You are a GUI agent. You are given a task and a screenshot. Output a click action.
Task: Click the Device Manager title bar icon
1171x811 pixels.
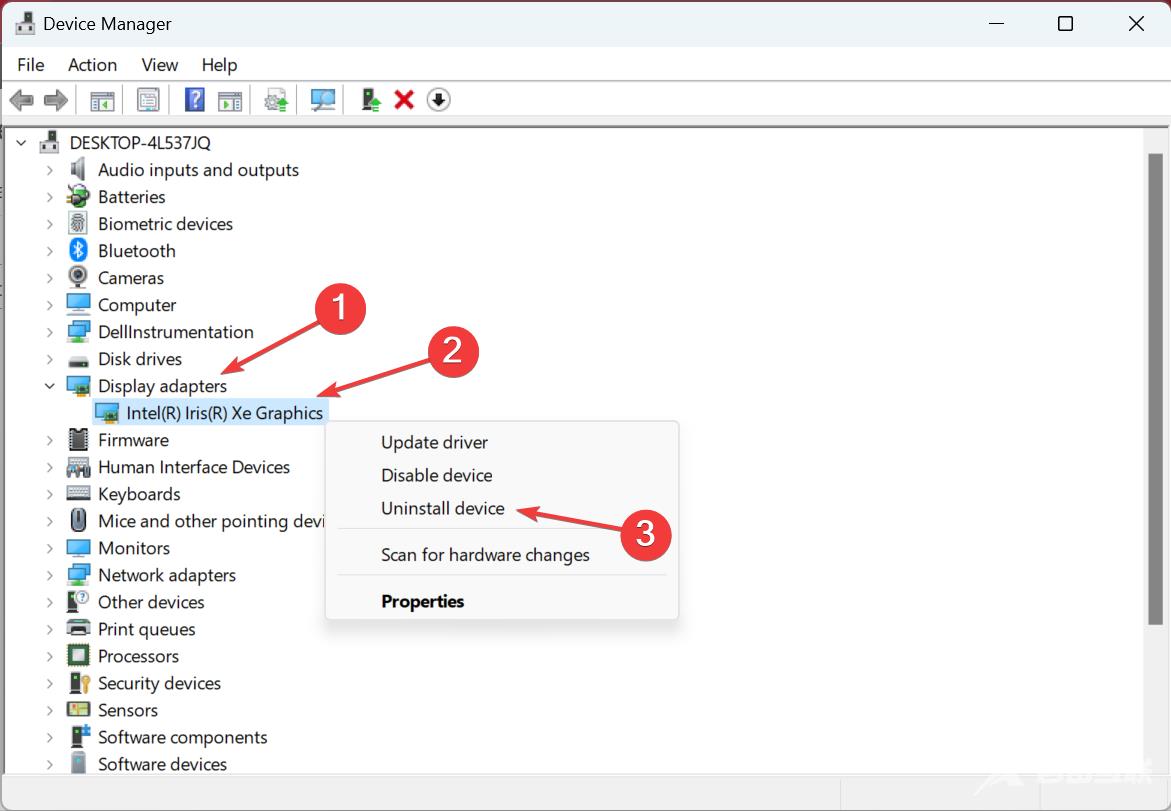pos(25,24)
